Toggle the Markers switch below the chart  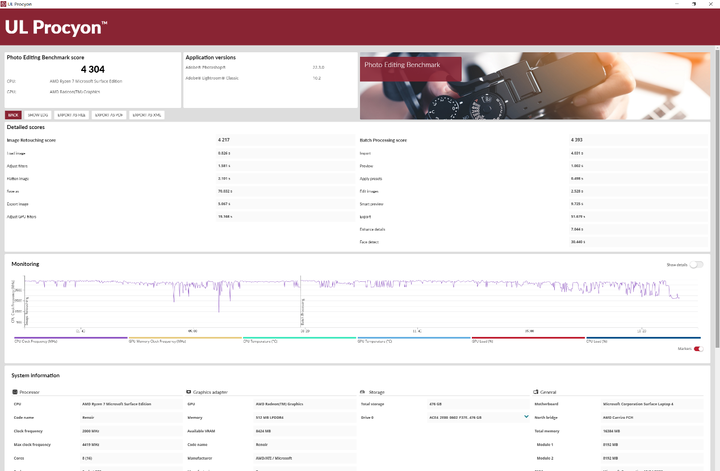[698, 349]
